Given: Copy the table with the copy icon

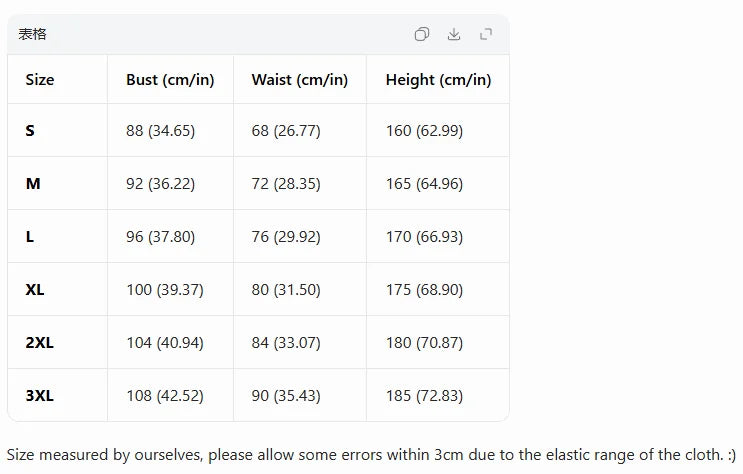Looking at the screenshot, I should [x=422, y=34].
